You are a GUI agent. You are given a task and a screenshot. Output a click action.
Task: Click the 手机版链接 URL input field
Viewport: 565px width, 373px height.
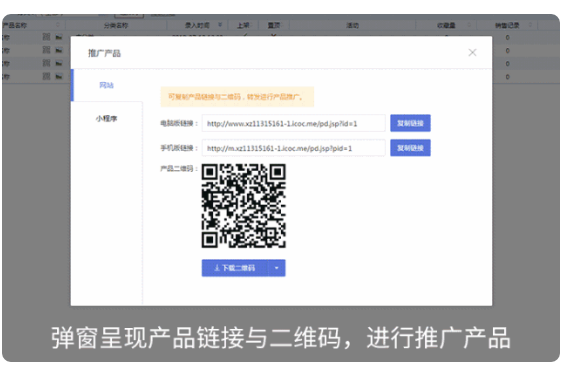tap(293, 148)
